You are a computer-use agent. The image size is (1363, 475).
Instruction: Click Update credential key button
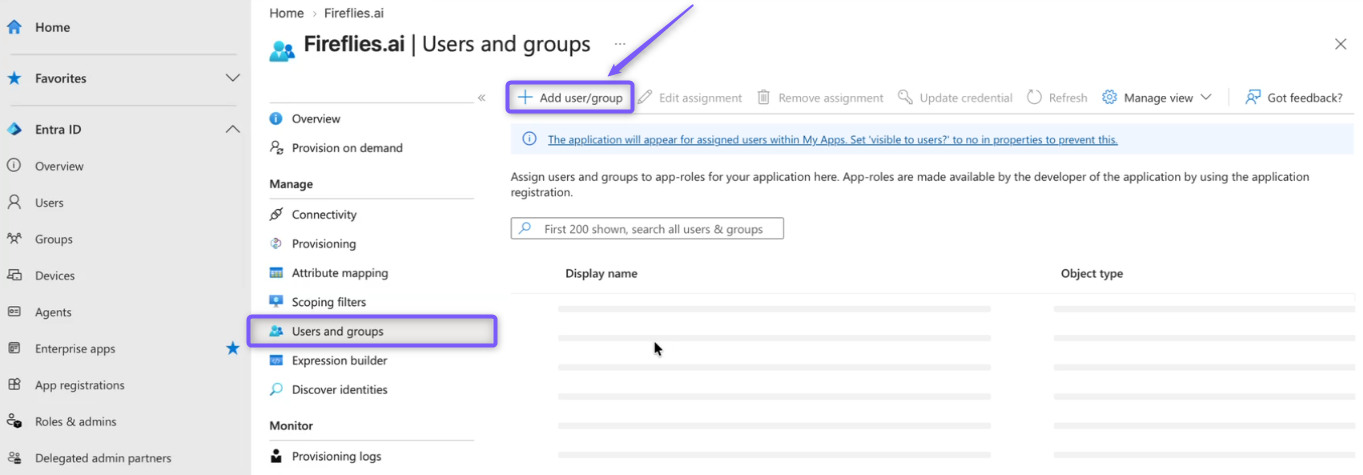[955, 97]
